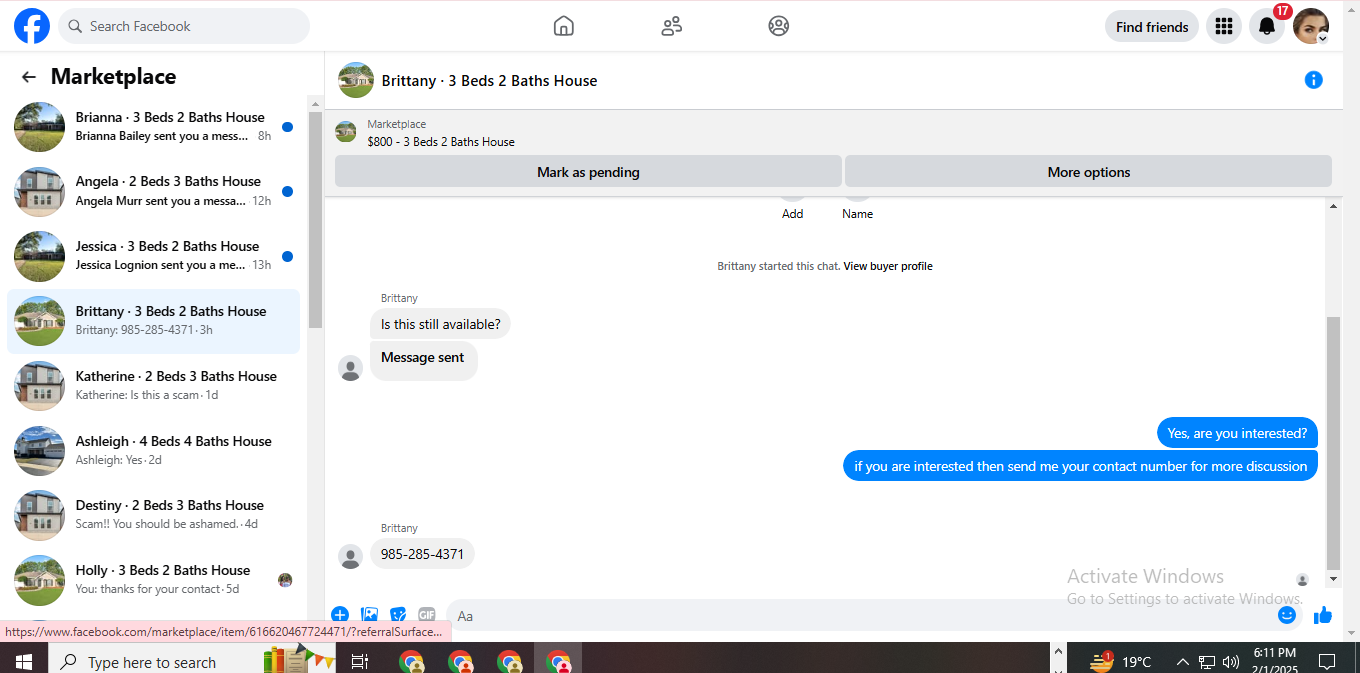Open the plus more-actions icon in composer
The image size is (1360, 673).
click(x=340, y=615)
